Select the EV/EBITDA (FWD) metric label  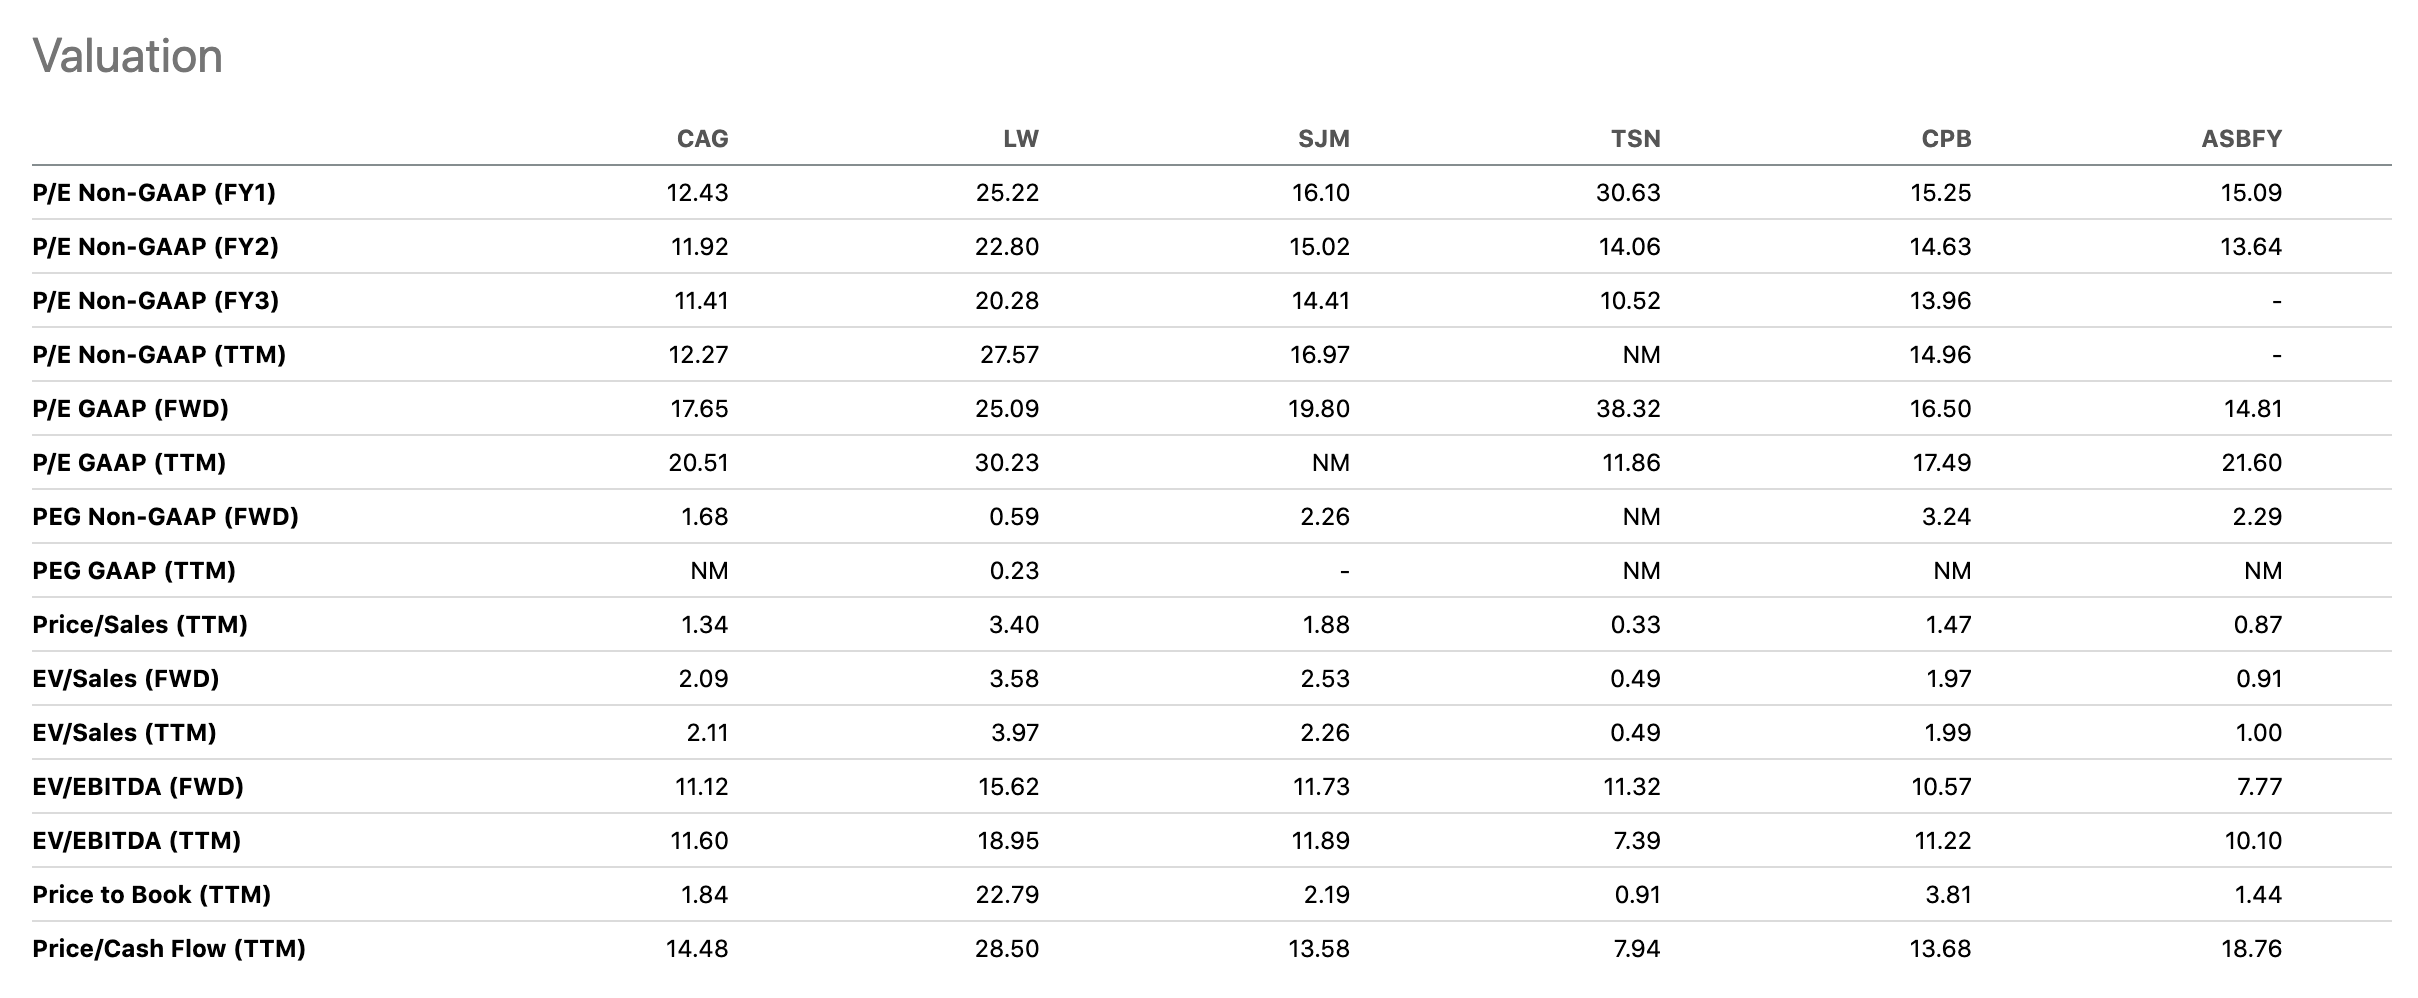point(138,787)
